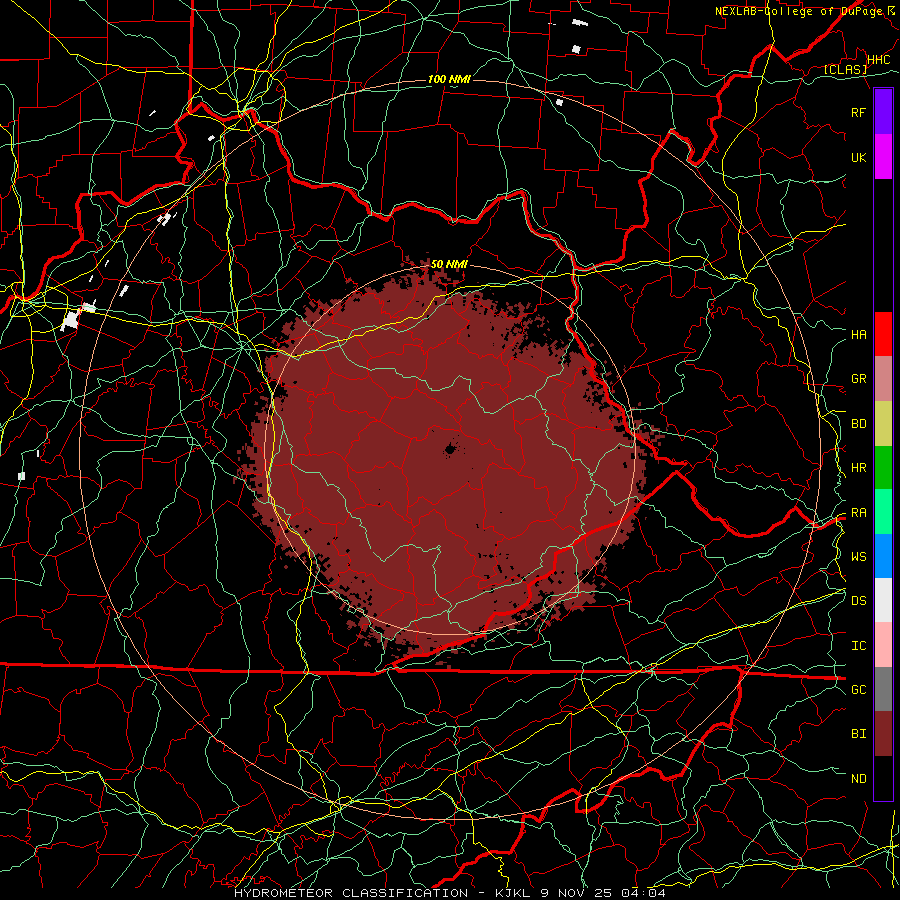Click the [CLAS] units label

click(845, 69)
